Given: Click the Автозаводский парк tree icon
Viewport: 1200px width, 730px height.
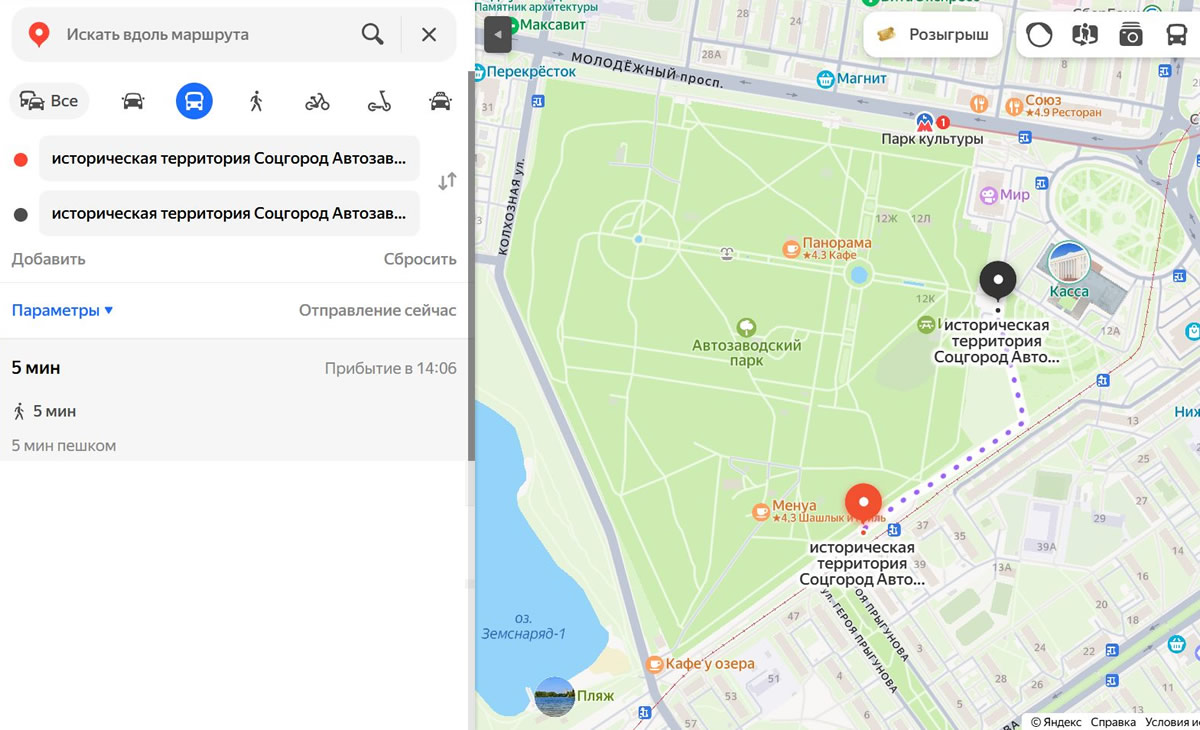Looking at the screenshot, I should coord(745,327).
